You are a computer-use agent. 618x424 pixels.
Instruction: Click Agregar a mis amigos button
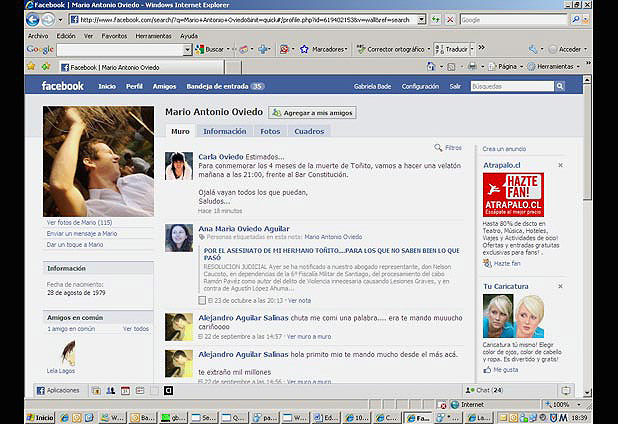pyautogui.click(x=312, y=113)
